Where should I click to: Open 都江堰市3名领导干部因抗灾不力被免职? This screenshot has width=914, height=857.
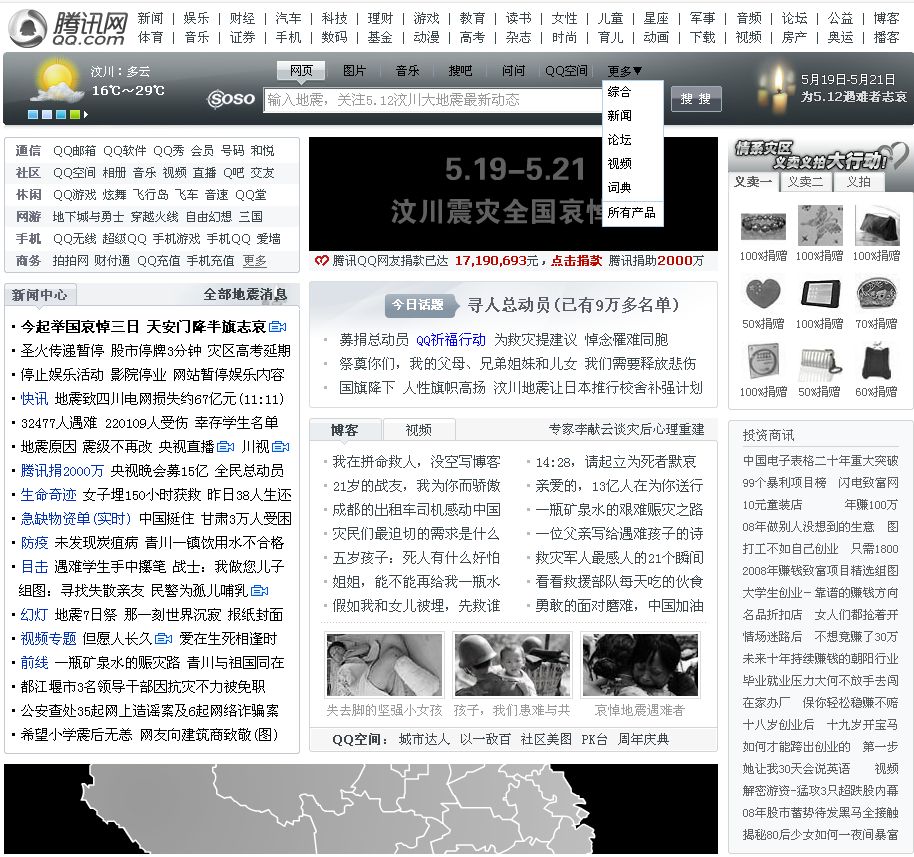[x=143, y=687]
